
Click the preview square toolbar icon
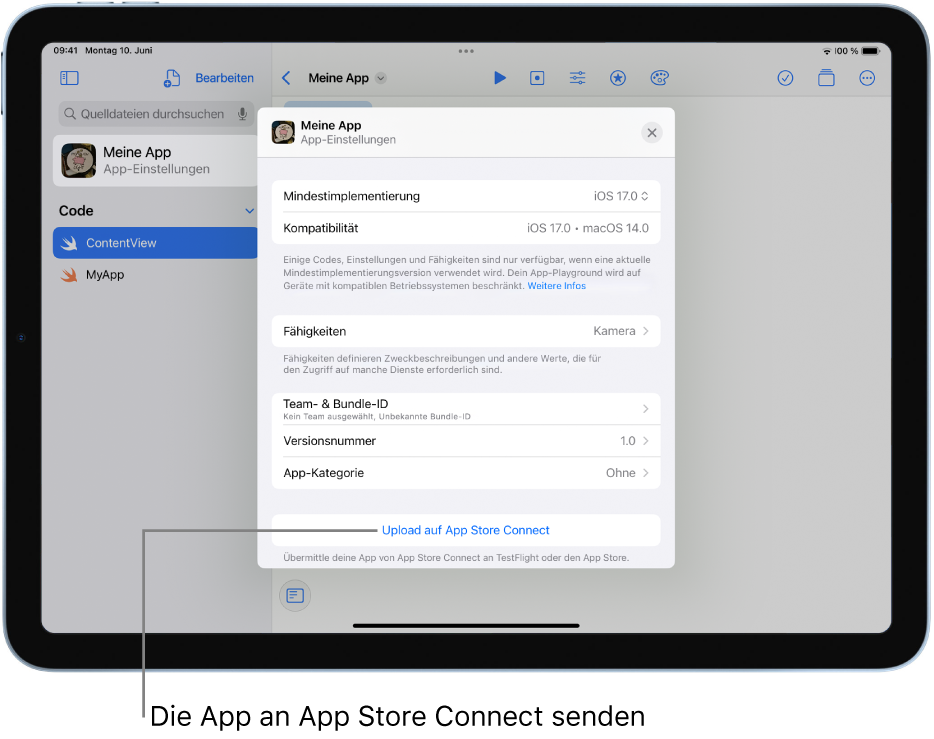pos(537,78)
